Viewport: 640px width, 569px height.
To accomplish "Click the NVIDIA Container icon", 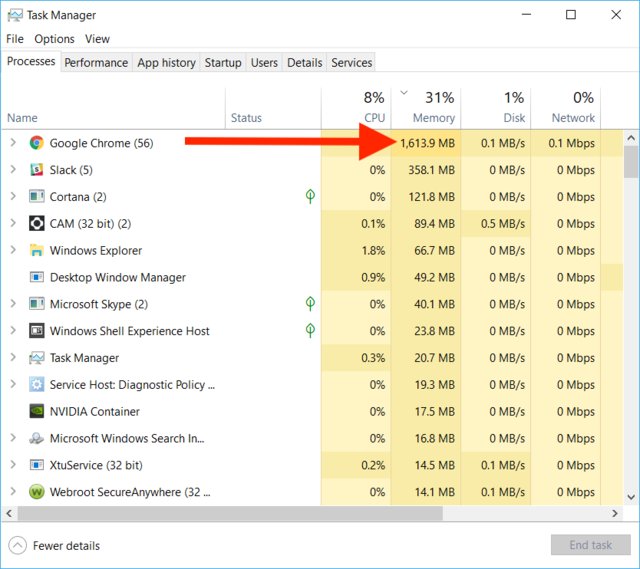I will click(37, 411).
